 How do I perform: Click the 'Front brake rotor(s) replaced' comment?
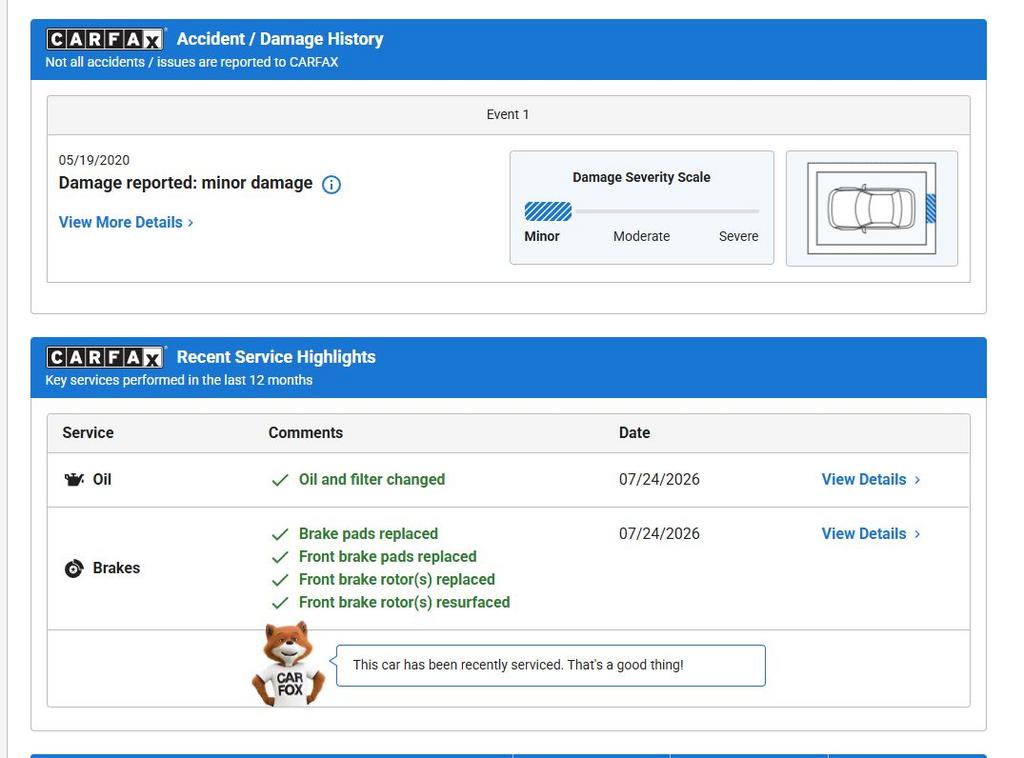point(397,580)
